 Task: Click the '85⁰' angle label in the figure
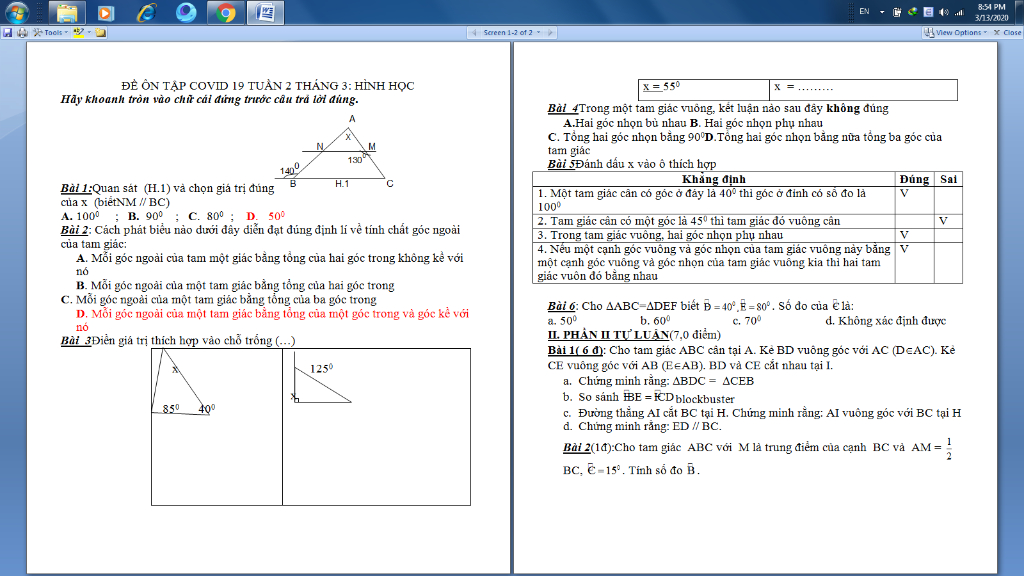(171, 408)
